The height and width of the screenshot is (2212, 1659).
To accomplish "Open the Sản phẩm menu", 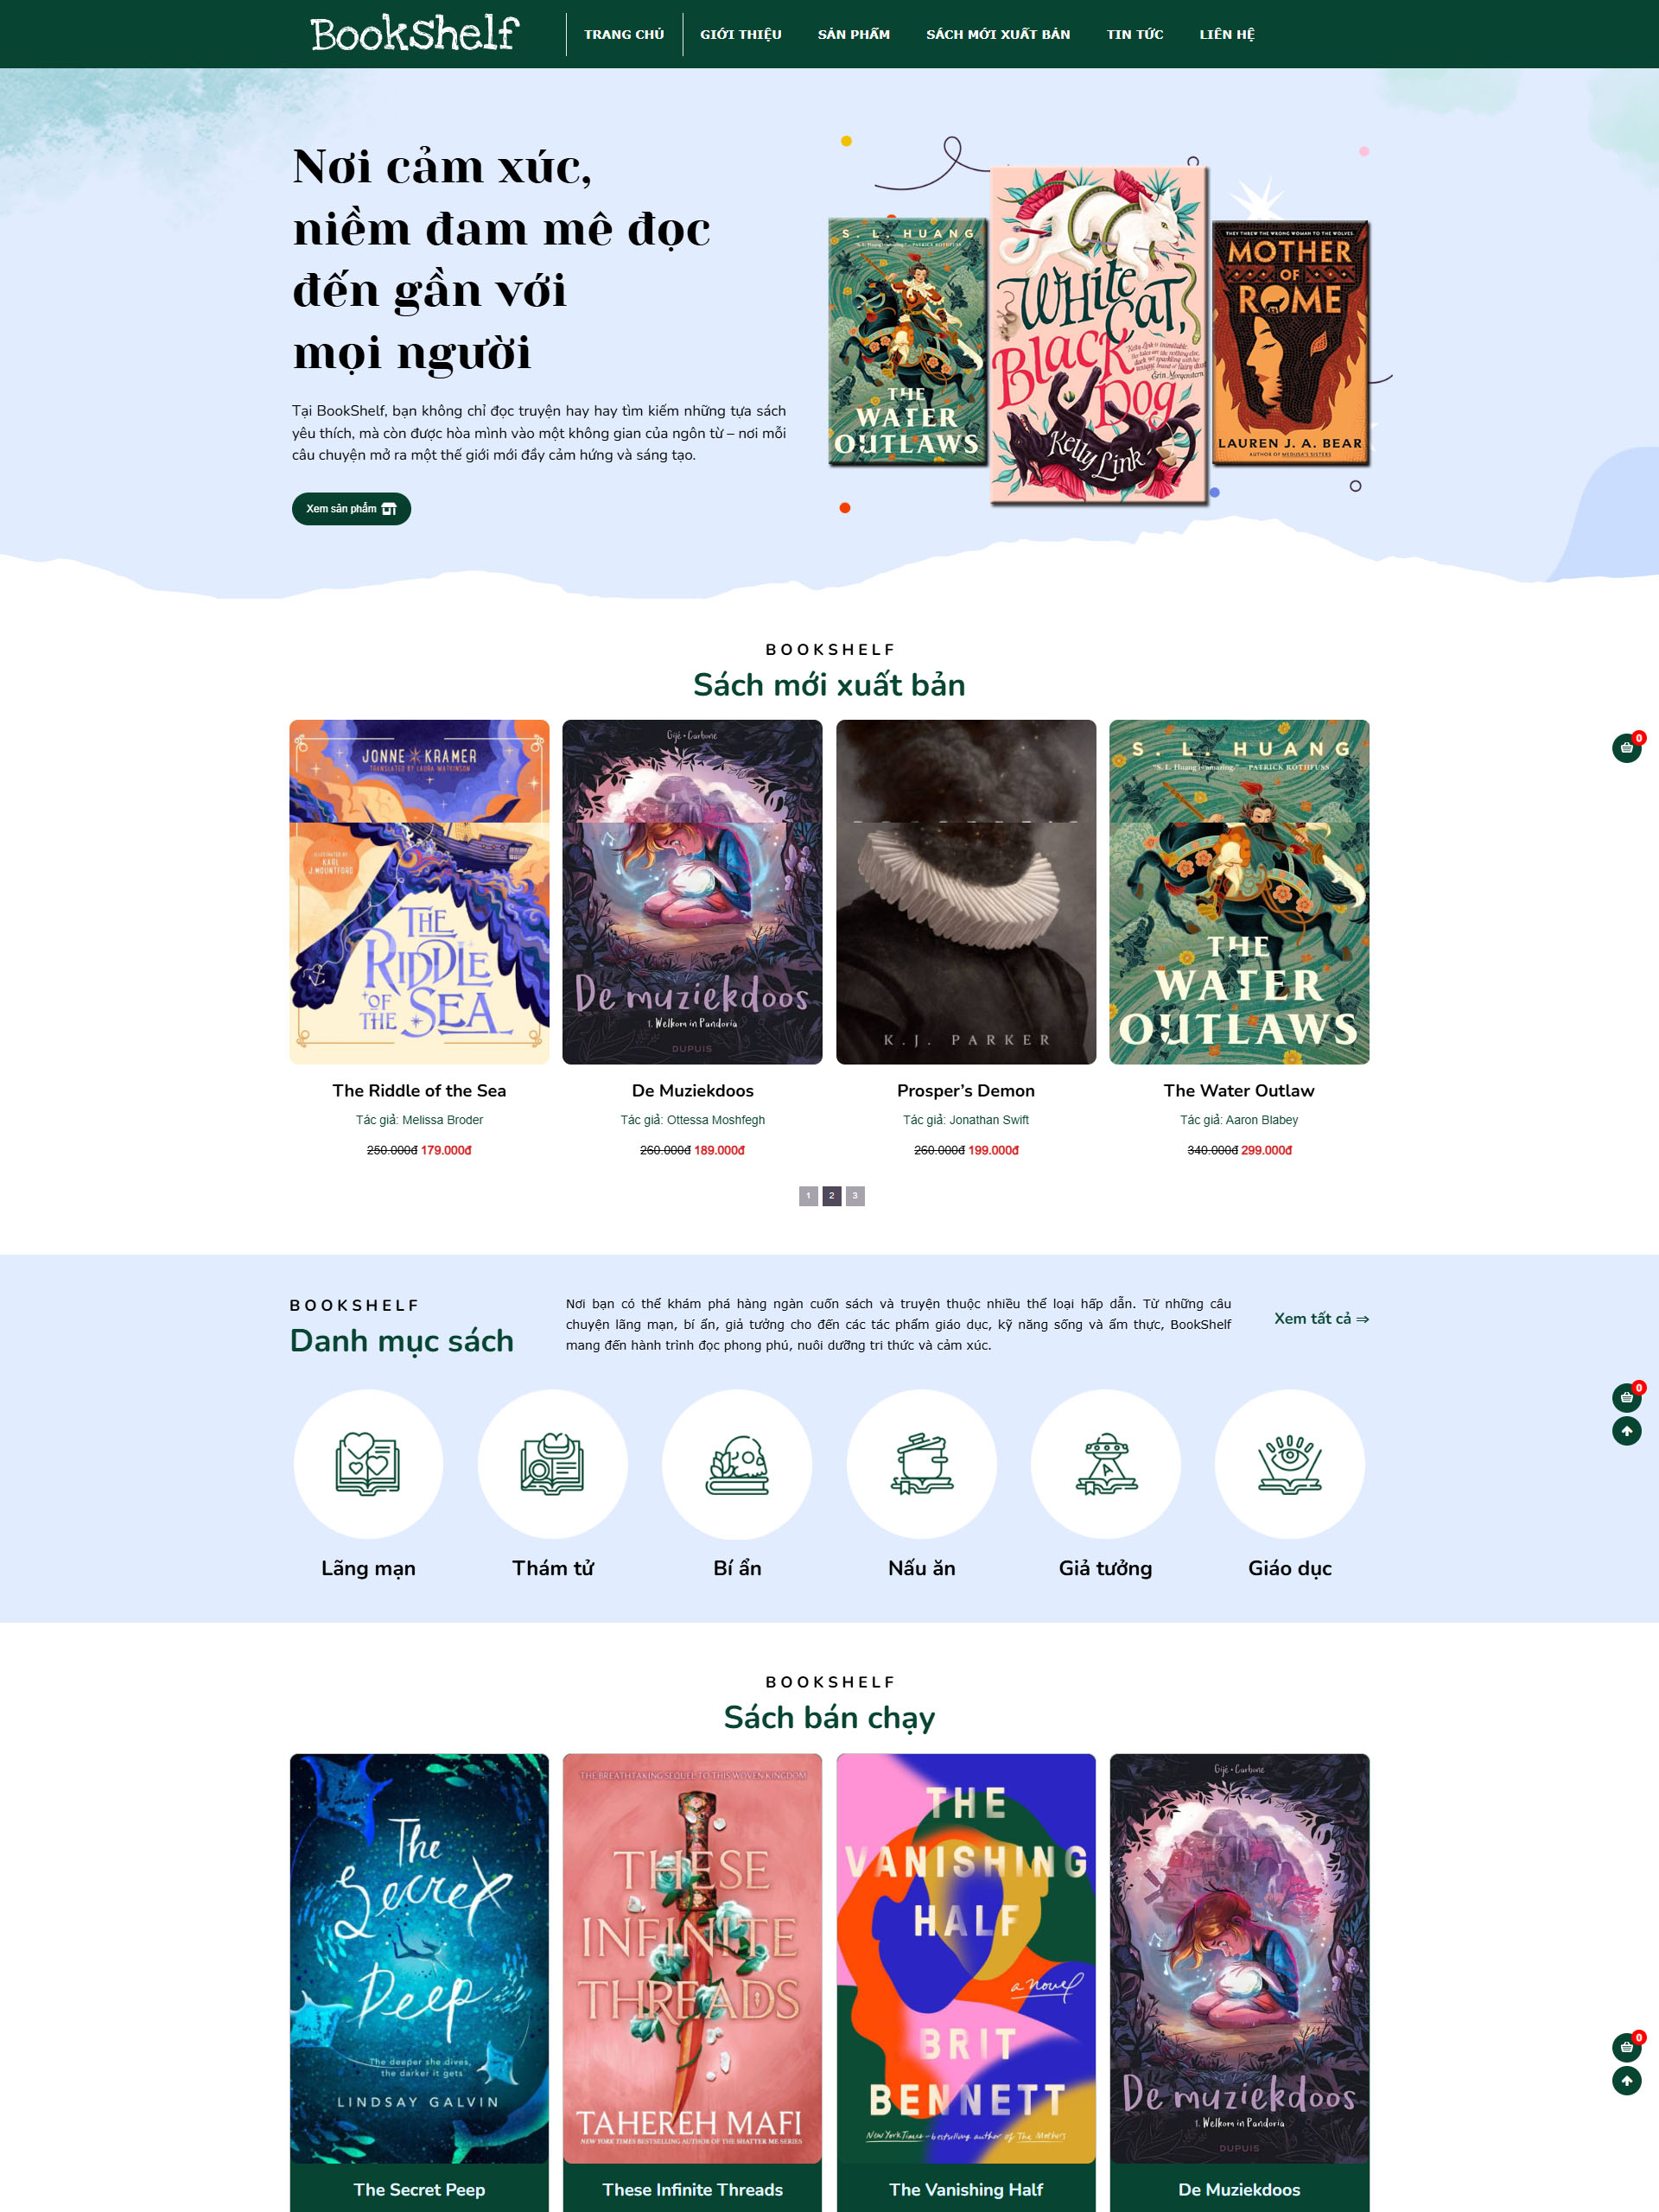I will (x=853, y=34).
